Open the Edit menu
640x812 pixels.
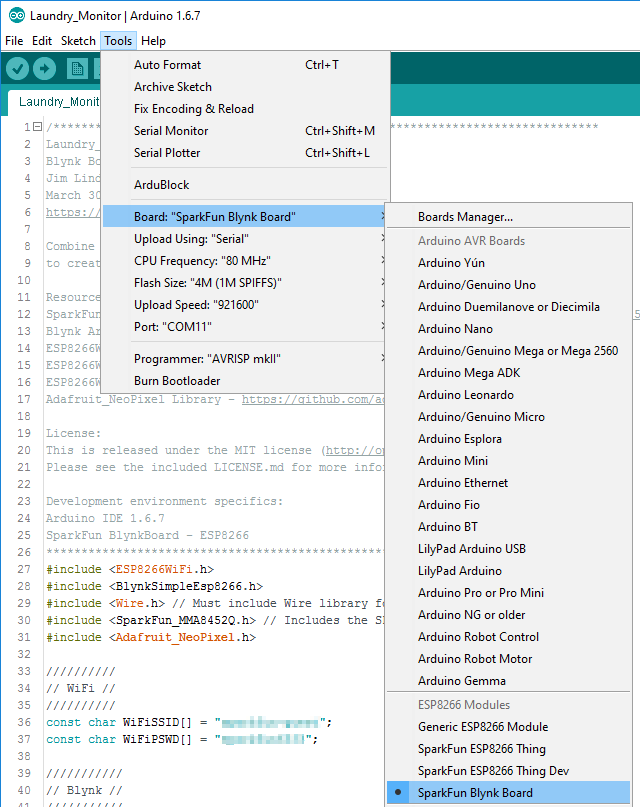click(x=42, y=41)
